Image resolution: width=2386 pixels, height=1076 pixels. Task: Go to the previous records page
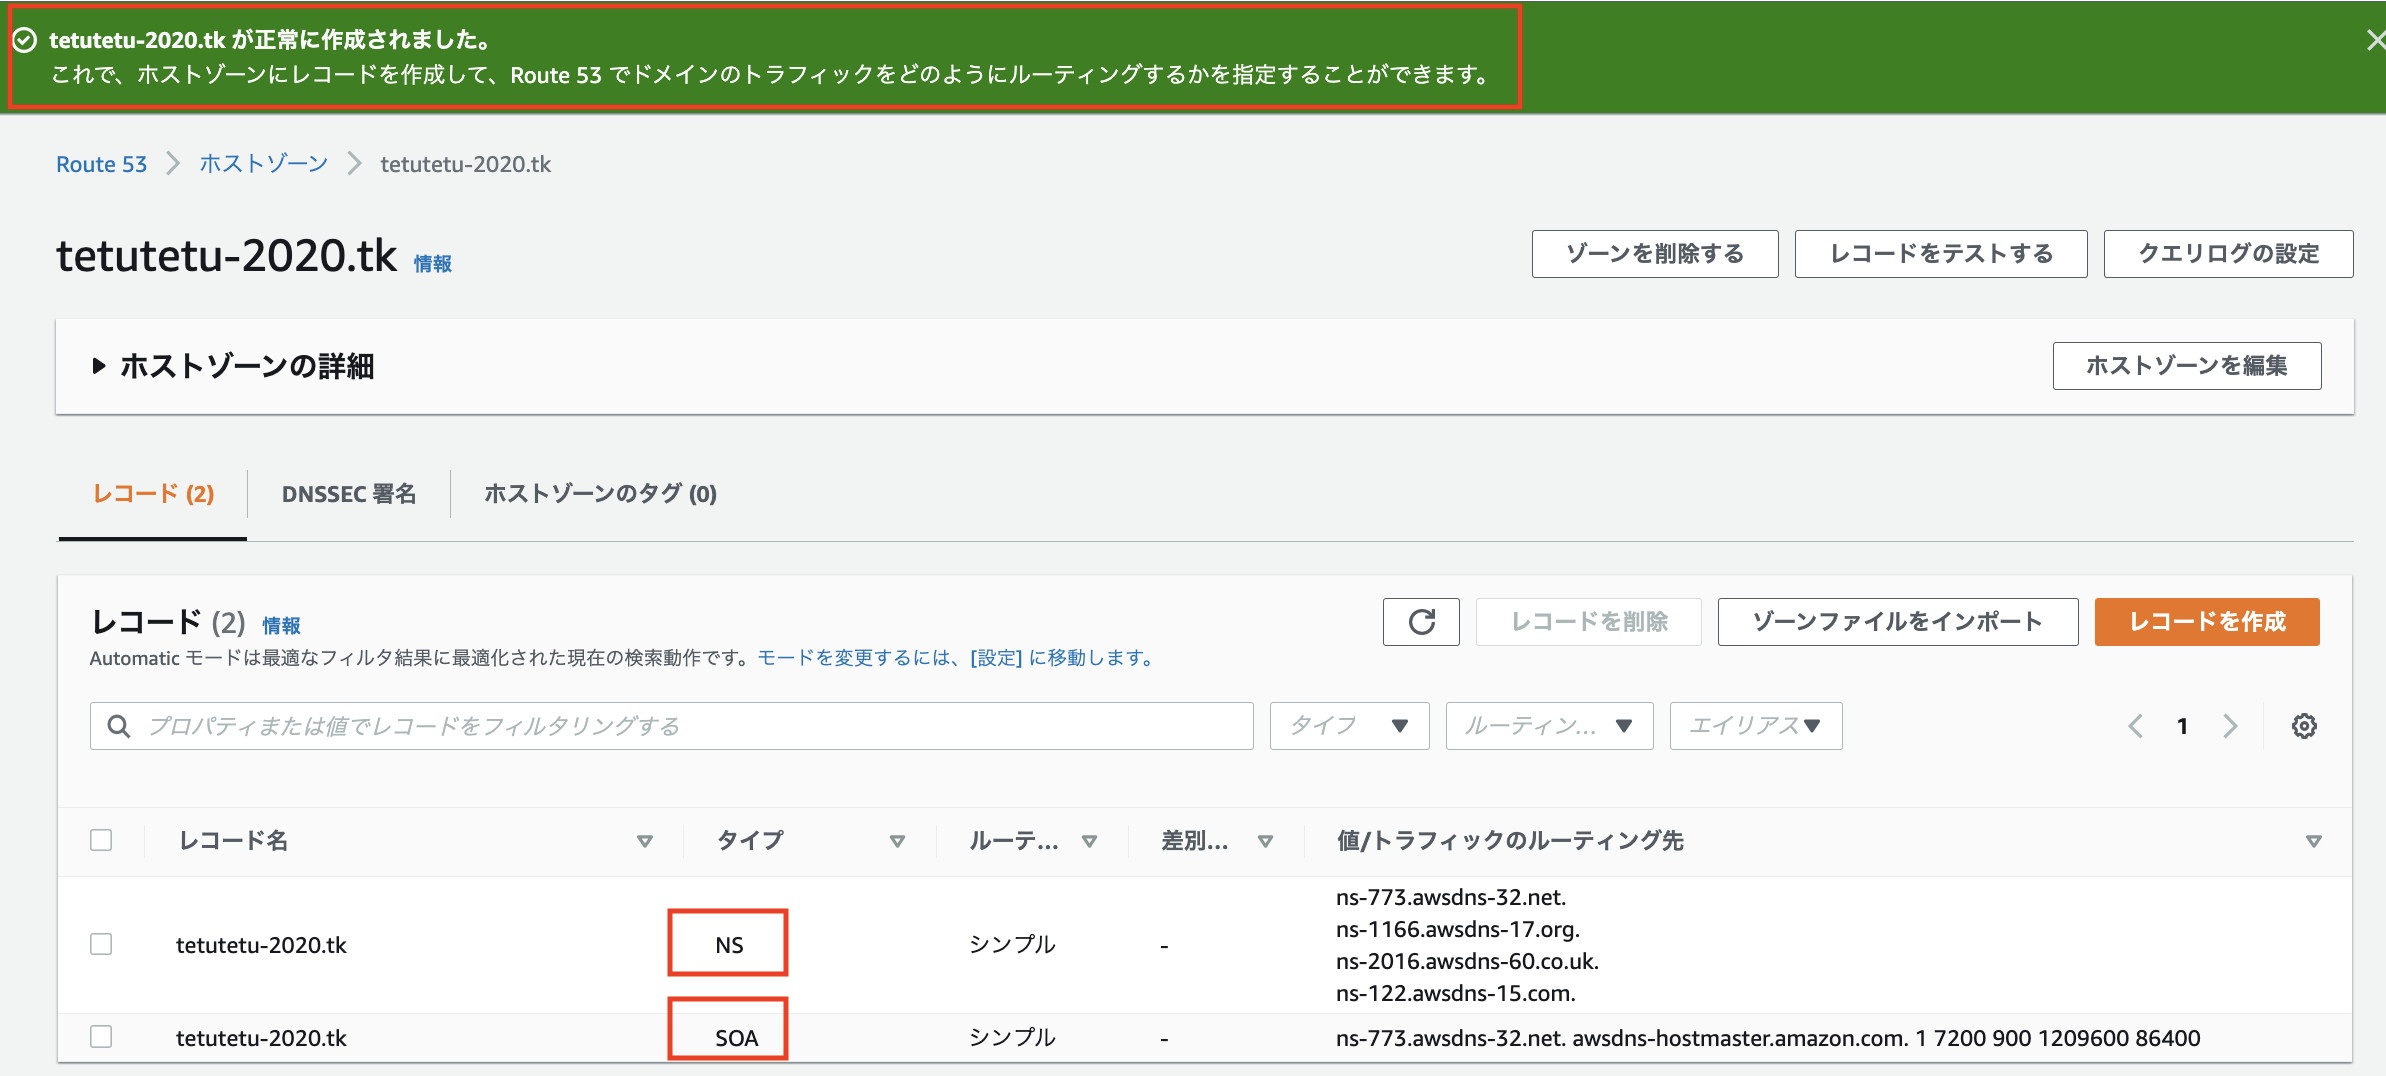[2137, 726]
